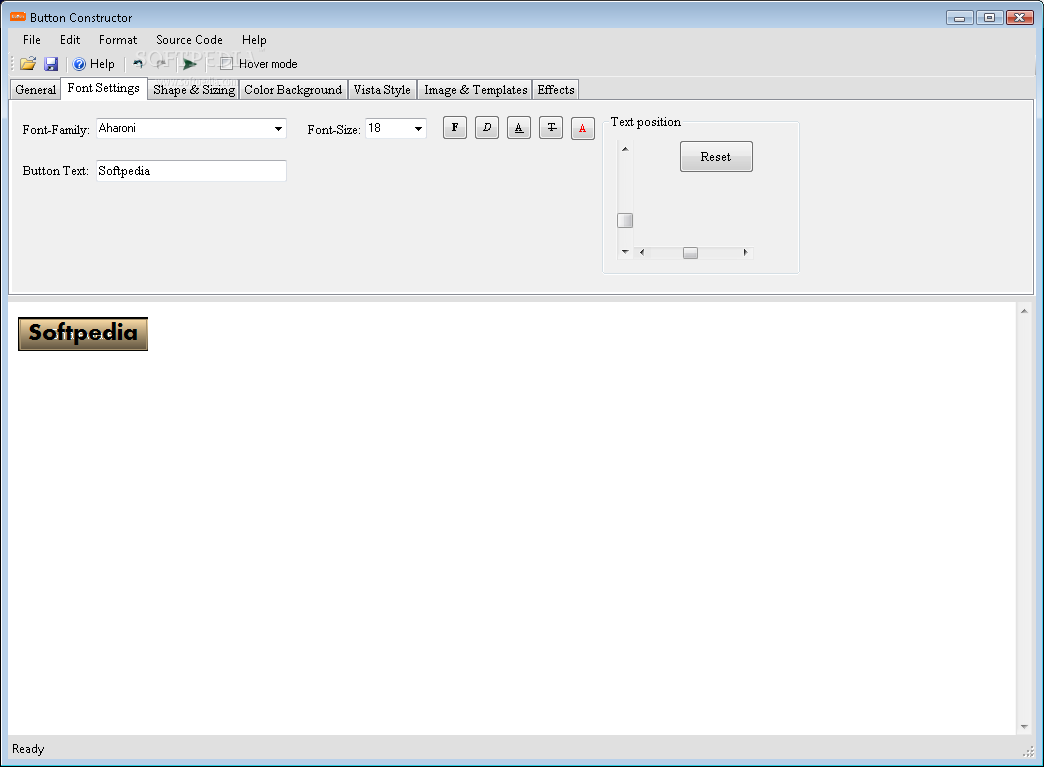
Task: Click up arrow of vertical text position slider
Action: pos(625,148)
